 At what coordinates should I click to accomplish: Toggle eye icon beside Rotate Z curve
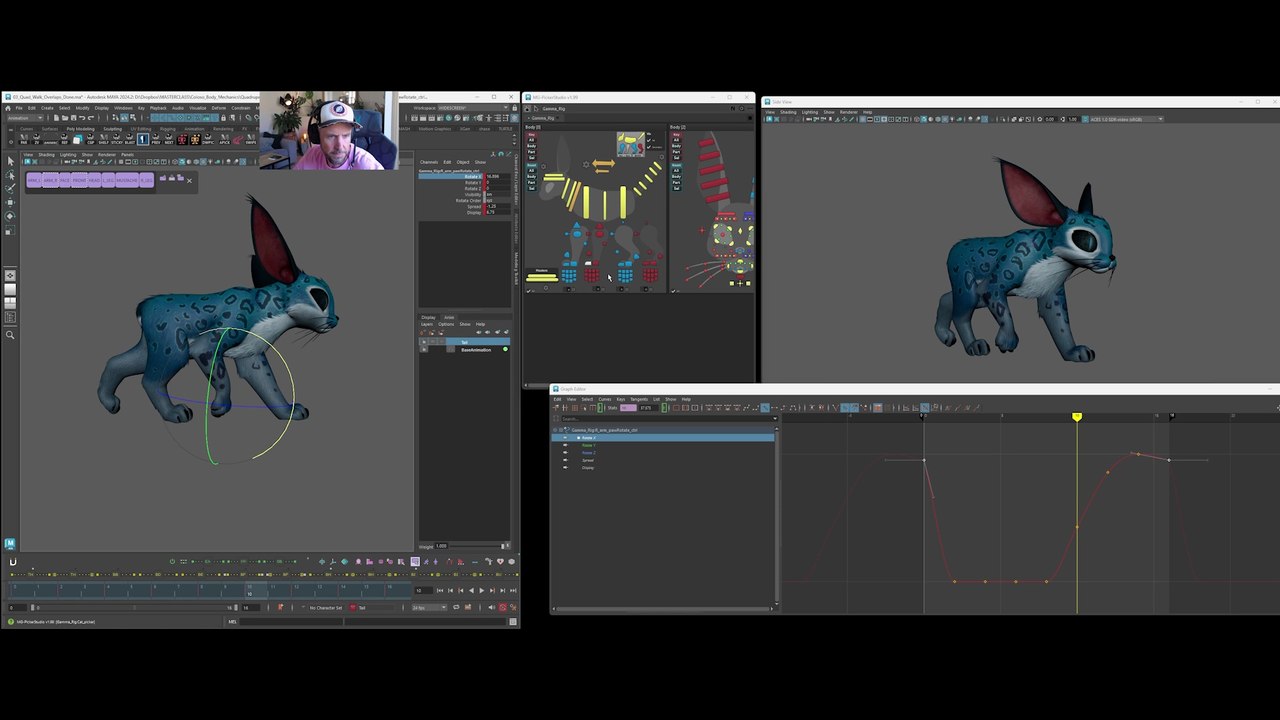tap(565, 453)
